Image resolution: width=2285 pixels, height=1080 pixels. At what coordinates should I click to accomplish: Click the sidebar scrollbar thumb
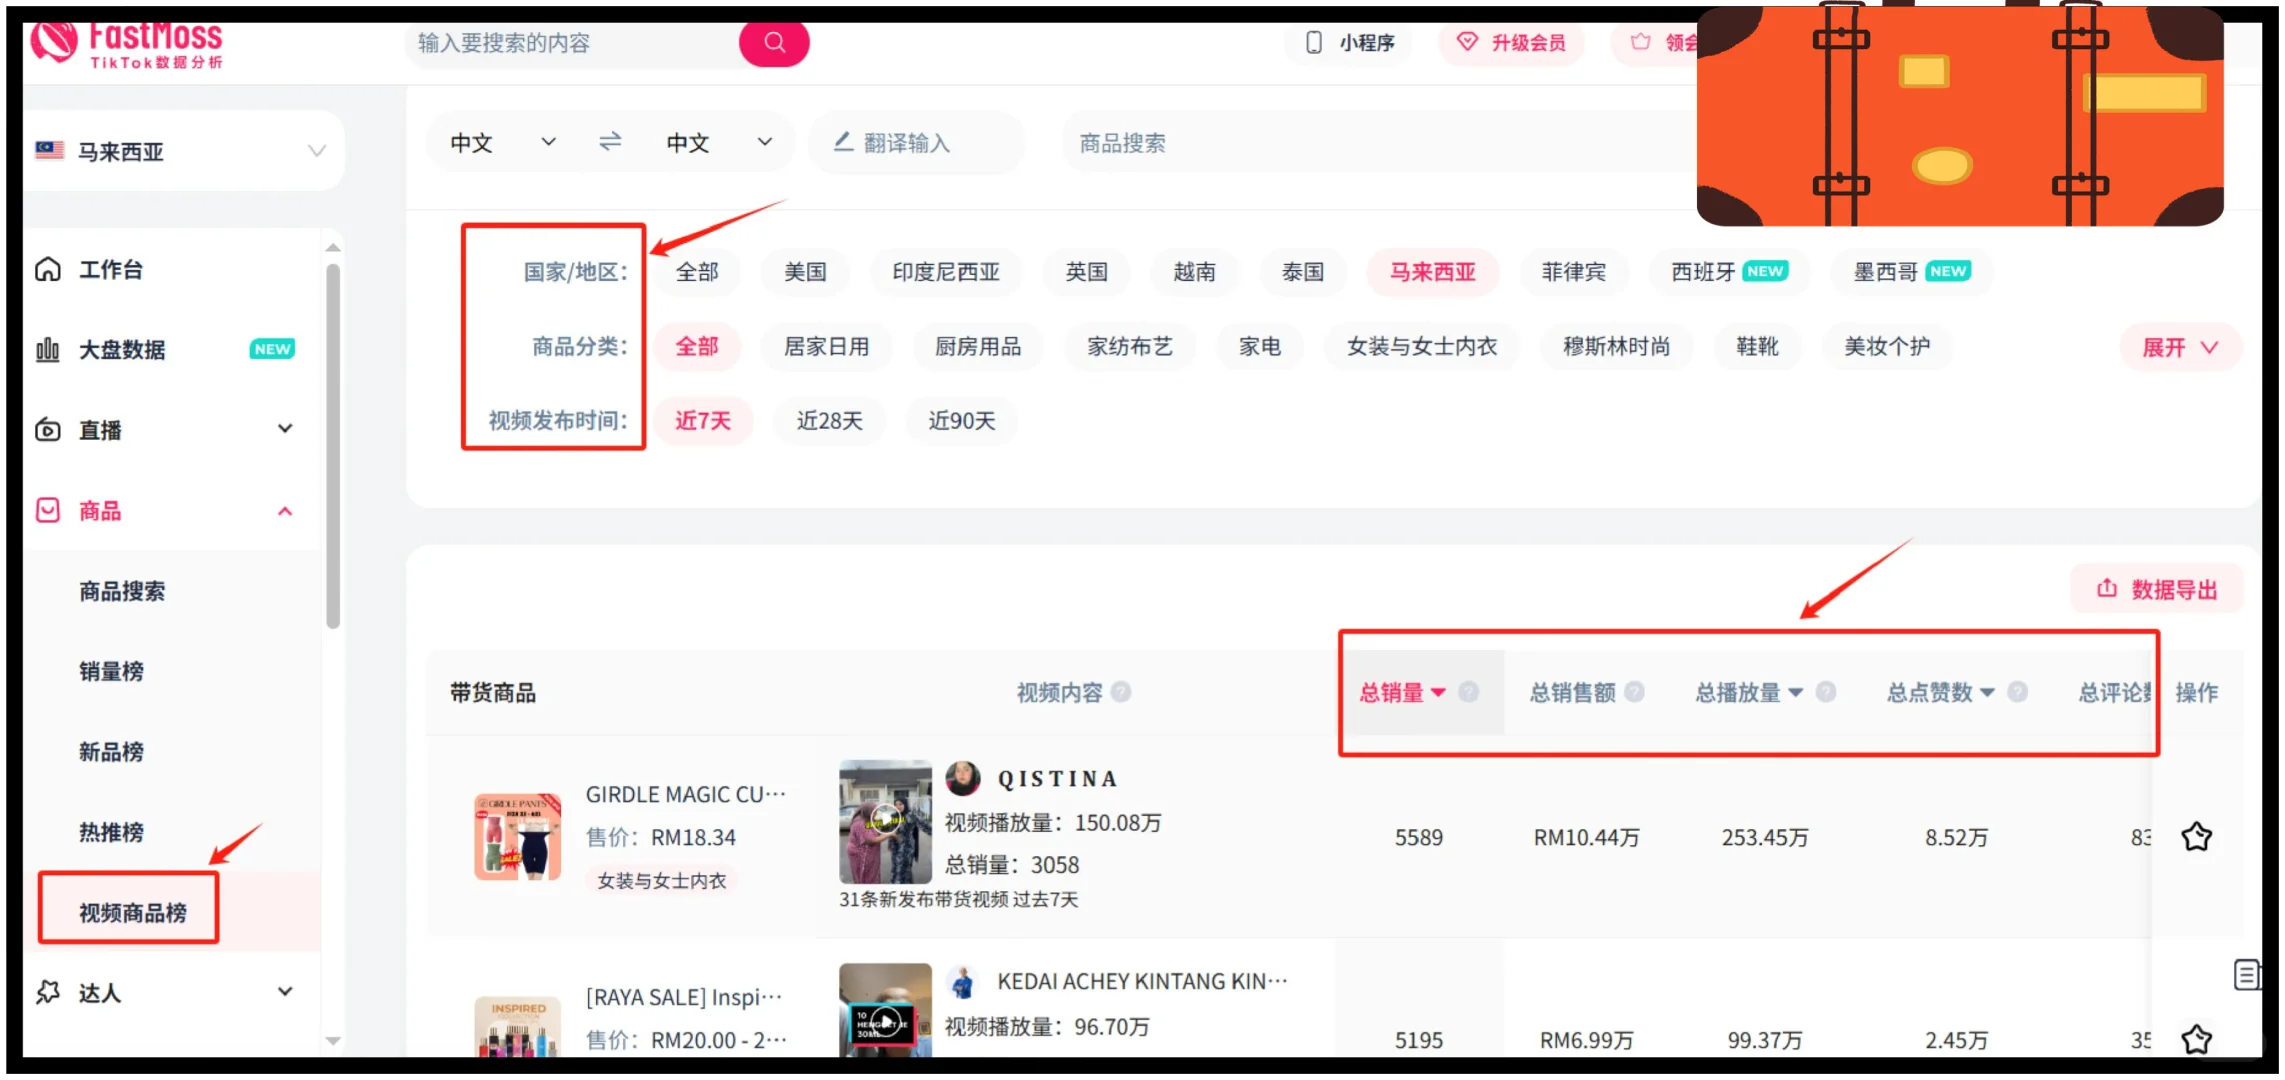coord(333,446)
